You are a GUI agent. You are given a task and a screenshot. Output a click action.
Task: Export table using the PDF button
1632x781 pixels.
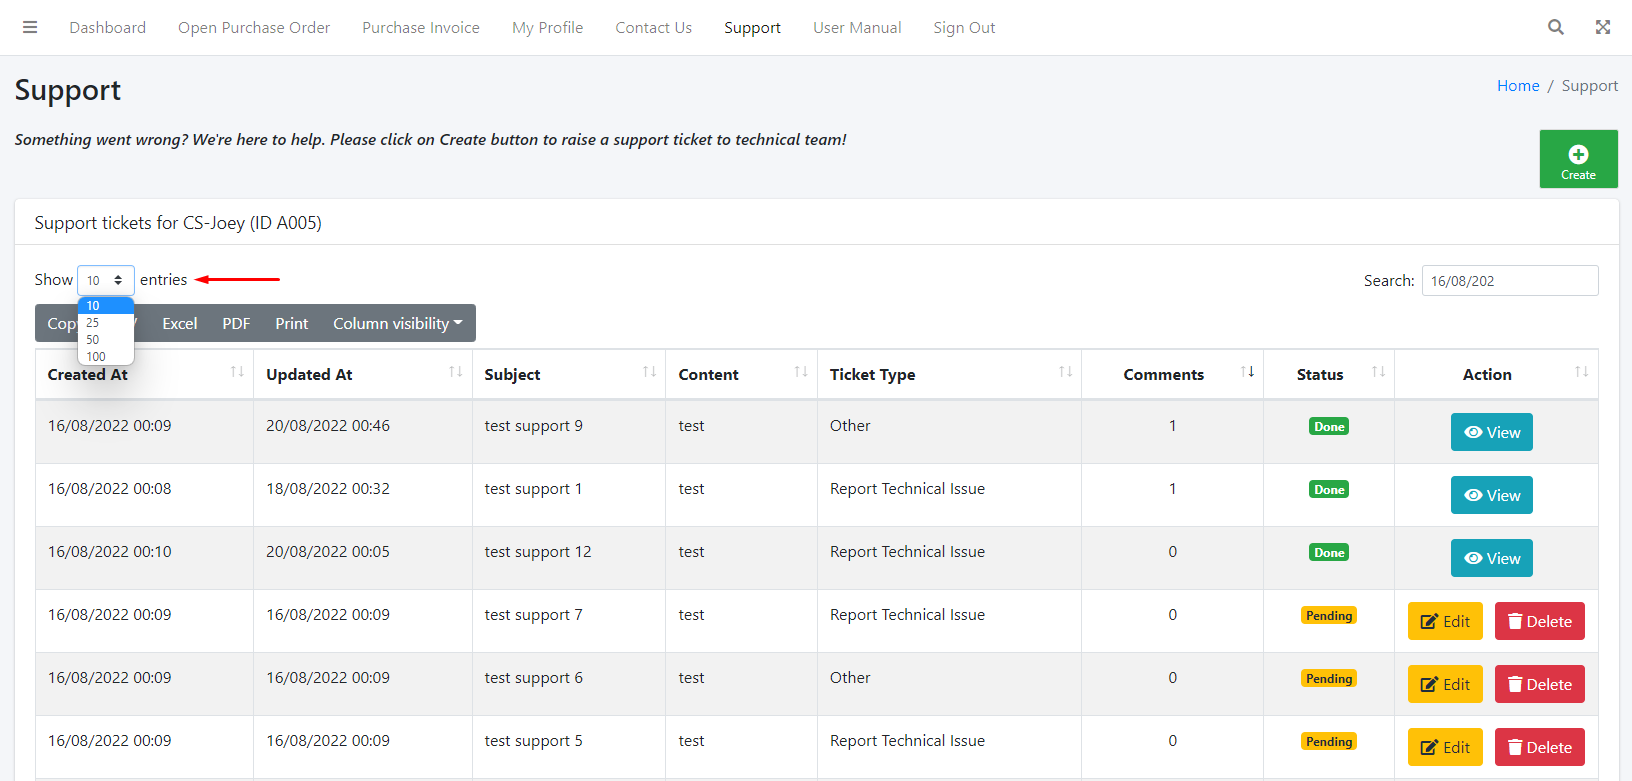[236, 323]
